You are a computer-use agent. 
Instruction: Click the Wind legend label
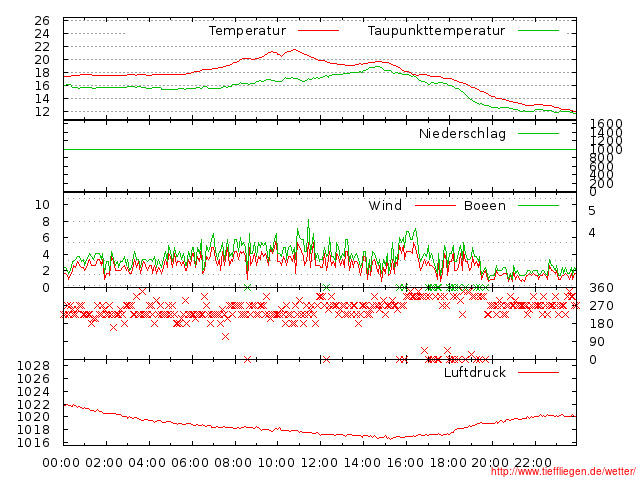pyautogui.click(x=385, y=205)
